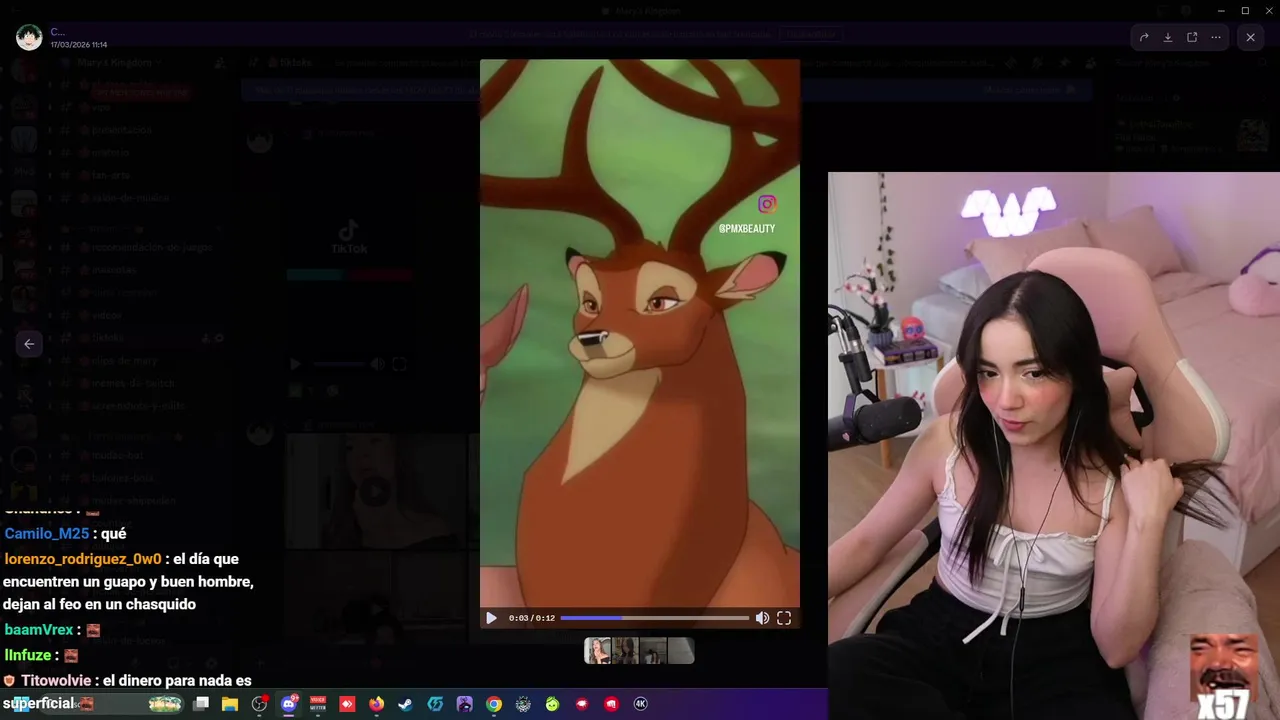Go to previous media with left arrow
1280x720 pixels.
[29, 343]
